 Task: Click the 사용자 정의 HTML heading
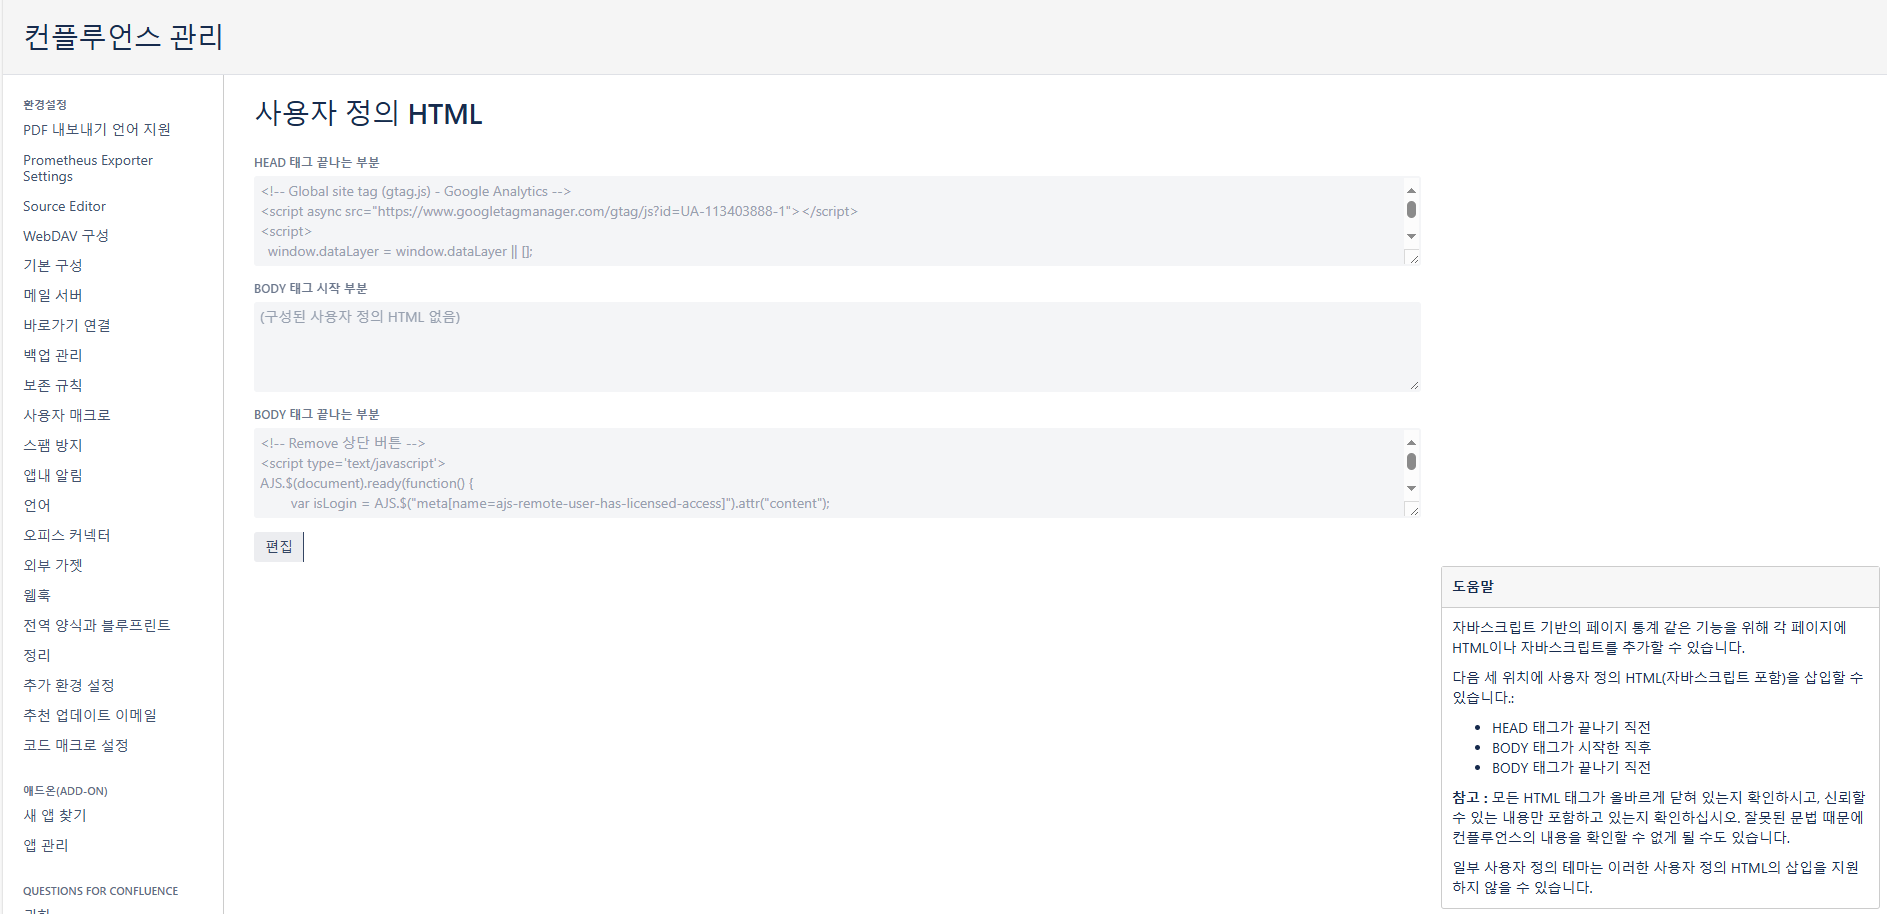point(369,113)
